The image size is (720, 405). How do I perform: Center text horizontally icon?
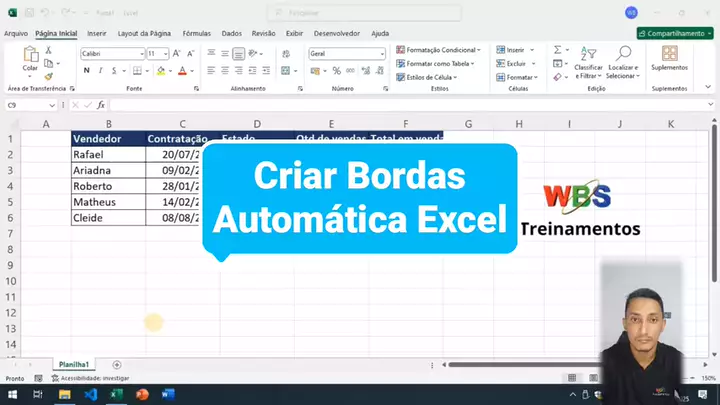point(225,70)
